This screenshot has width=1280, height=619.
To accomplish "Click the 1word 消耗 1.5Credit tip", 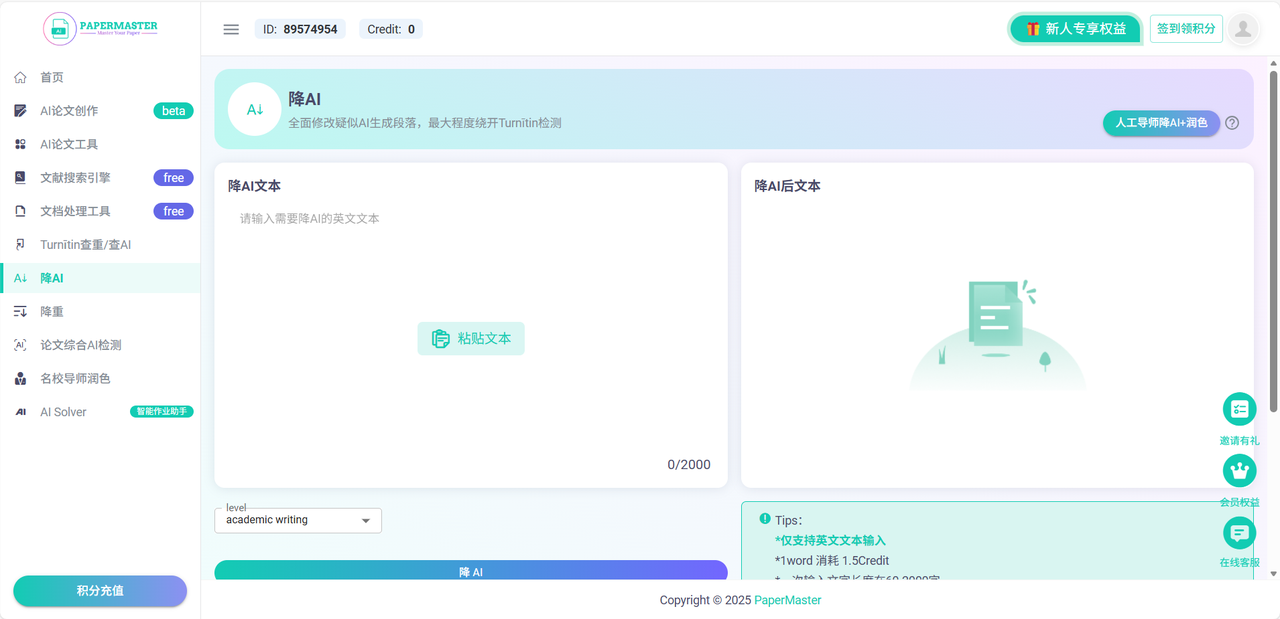I will pos(832,560).
